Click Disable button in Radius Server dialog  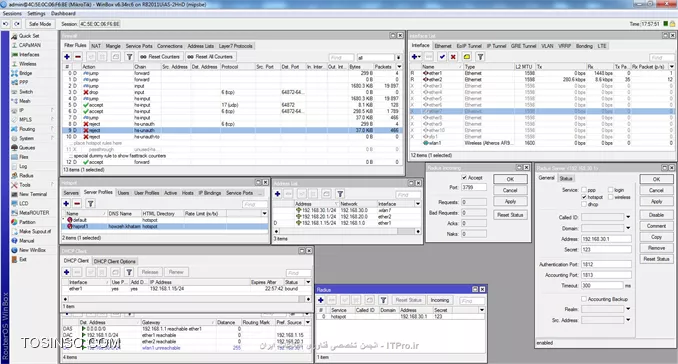coord(656,215)
